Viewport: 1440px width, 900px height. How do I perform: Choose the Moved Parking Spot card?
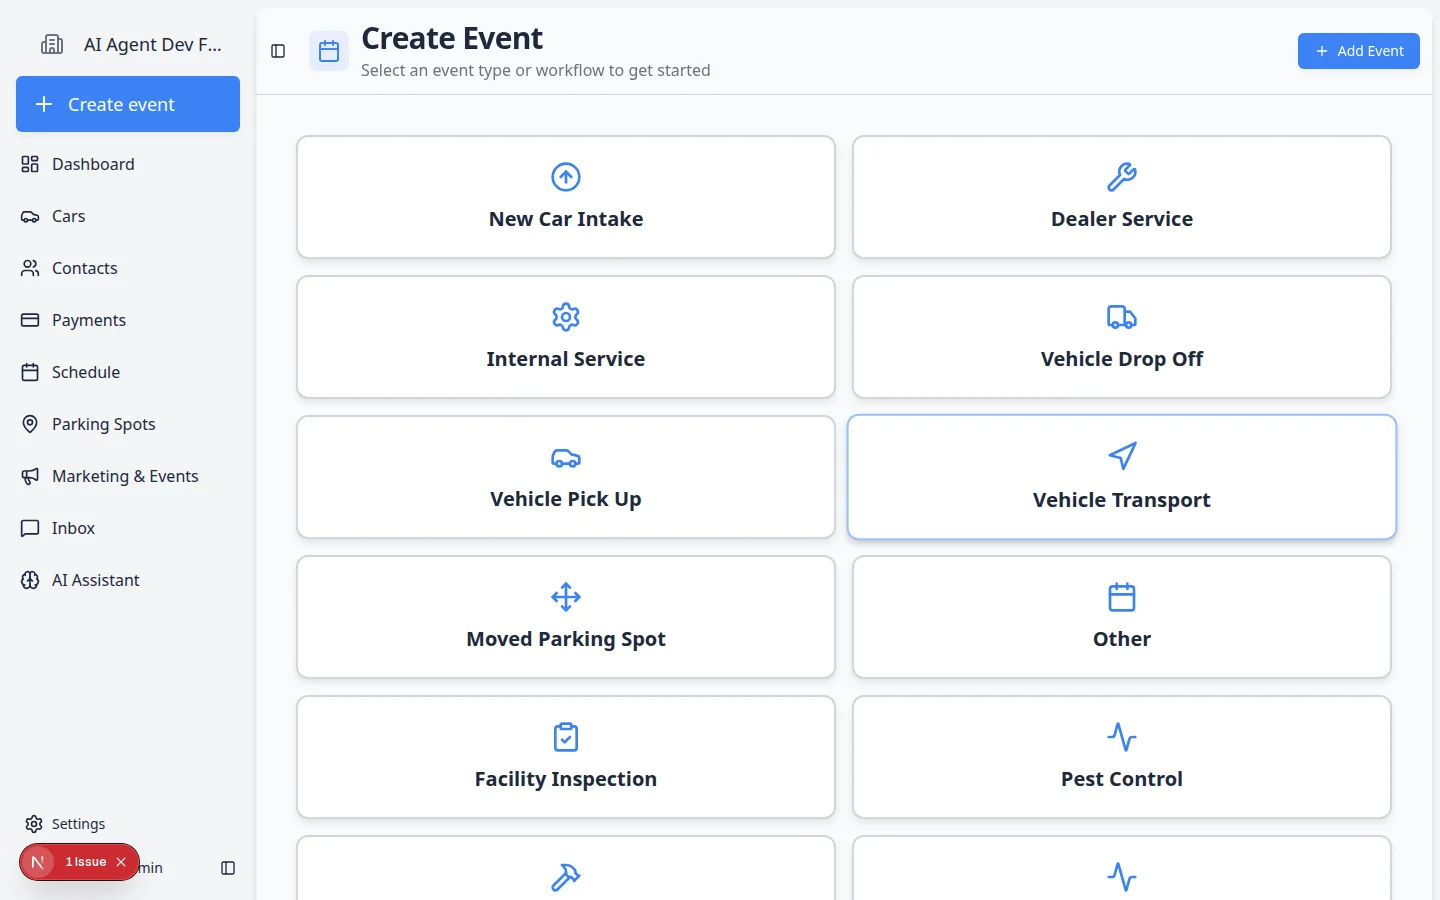[x=566, y=617]
